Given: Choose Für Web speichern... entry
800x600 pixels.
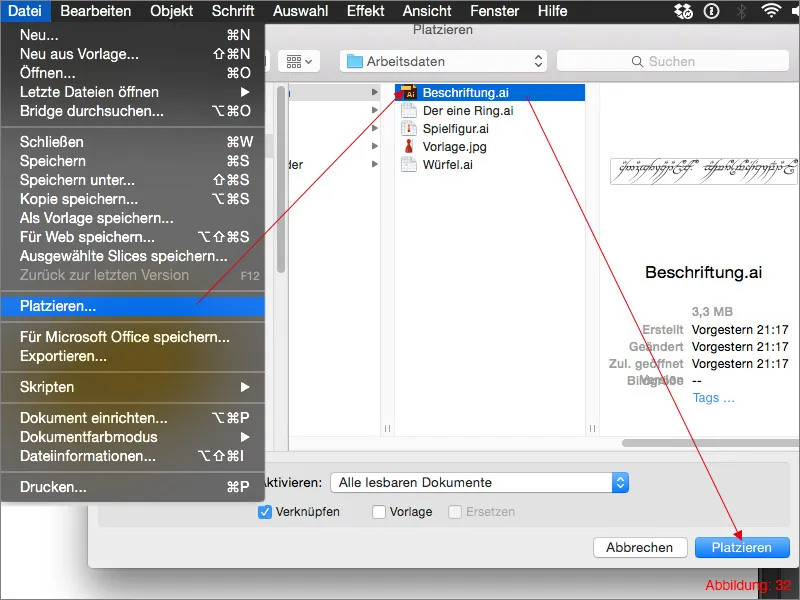Looking at the screenshot, I should pos(133,237).
